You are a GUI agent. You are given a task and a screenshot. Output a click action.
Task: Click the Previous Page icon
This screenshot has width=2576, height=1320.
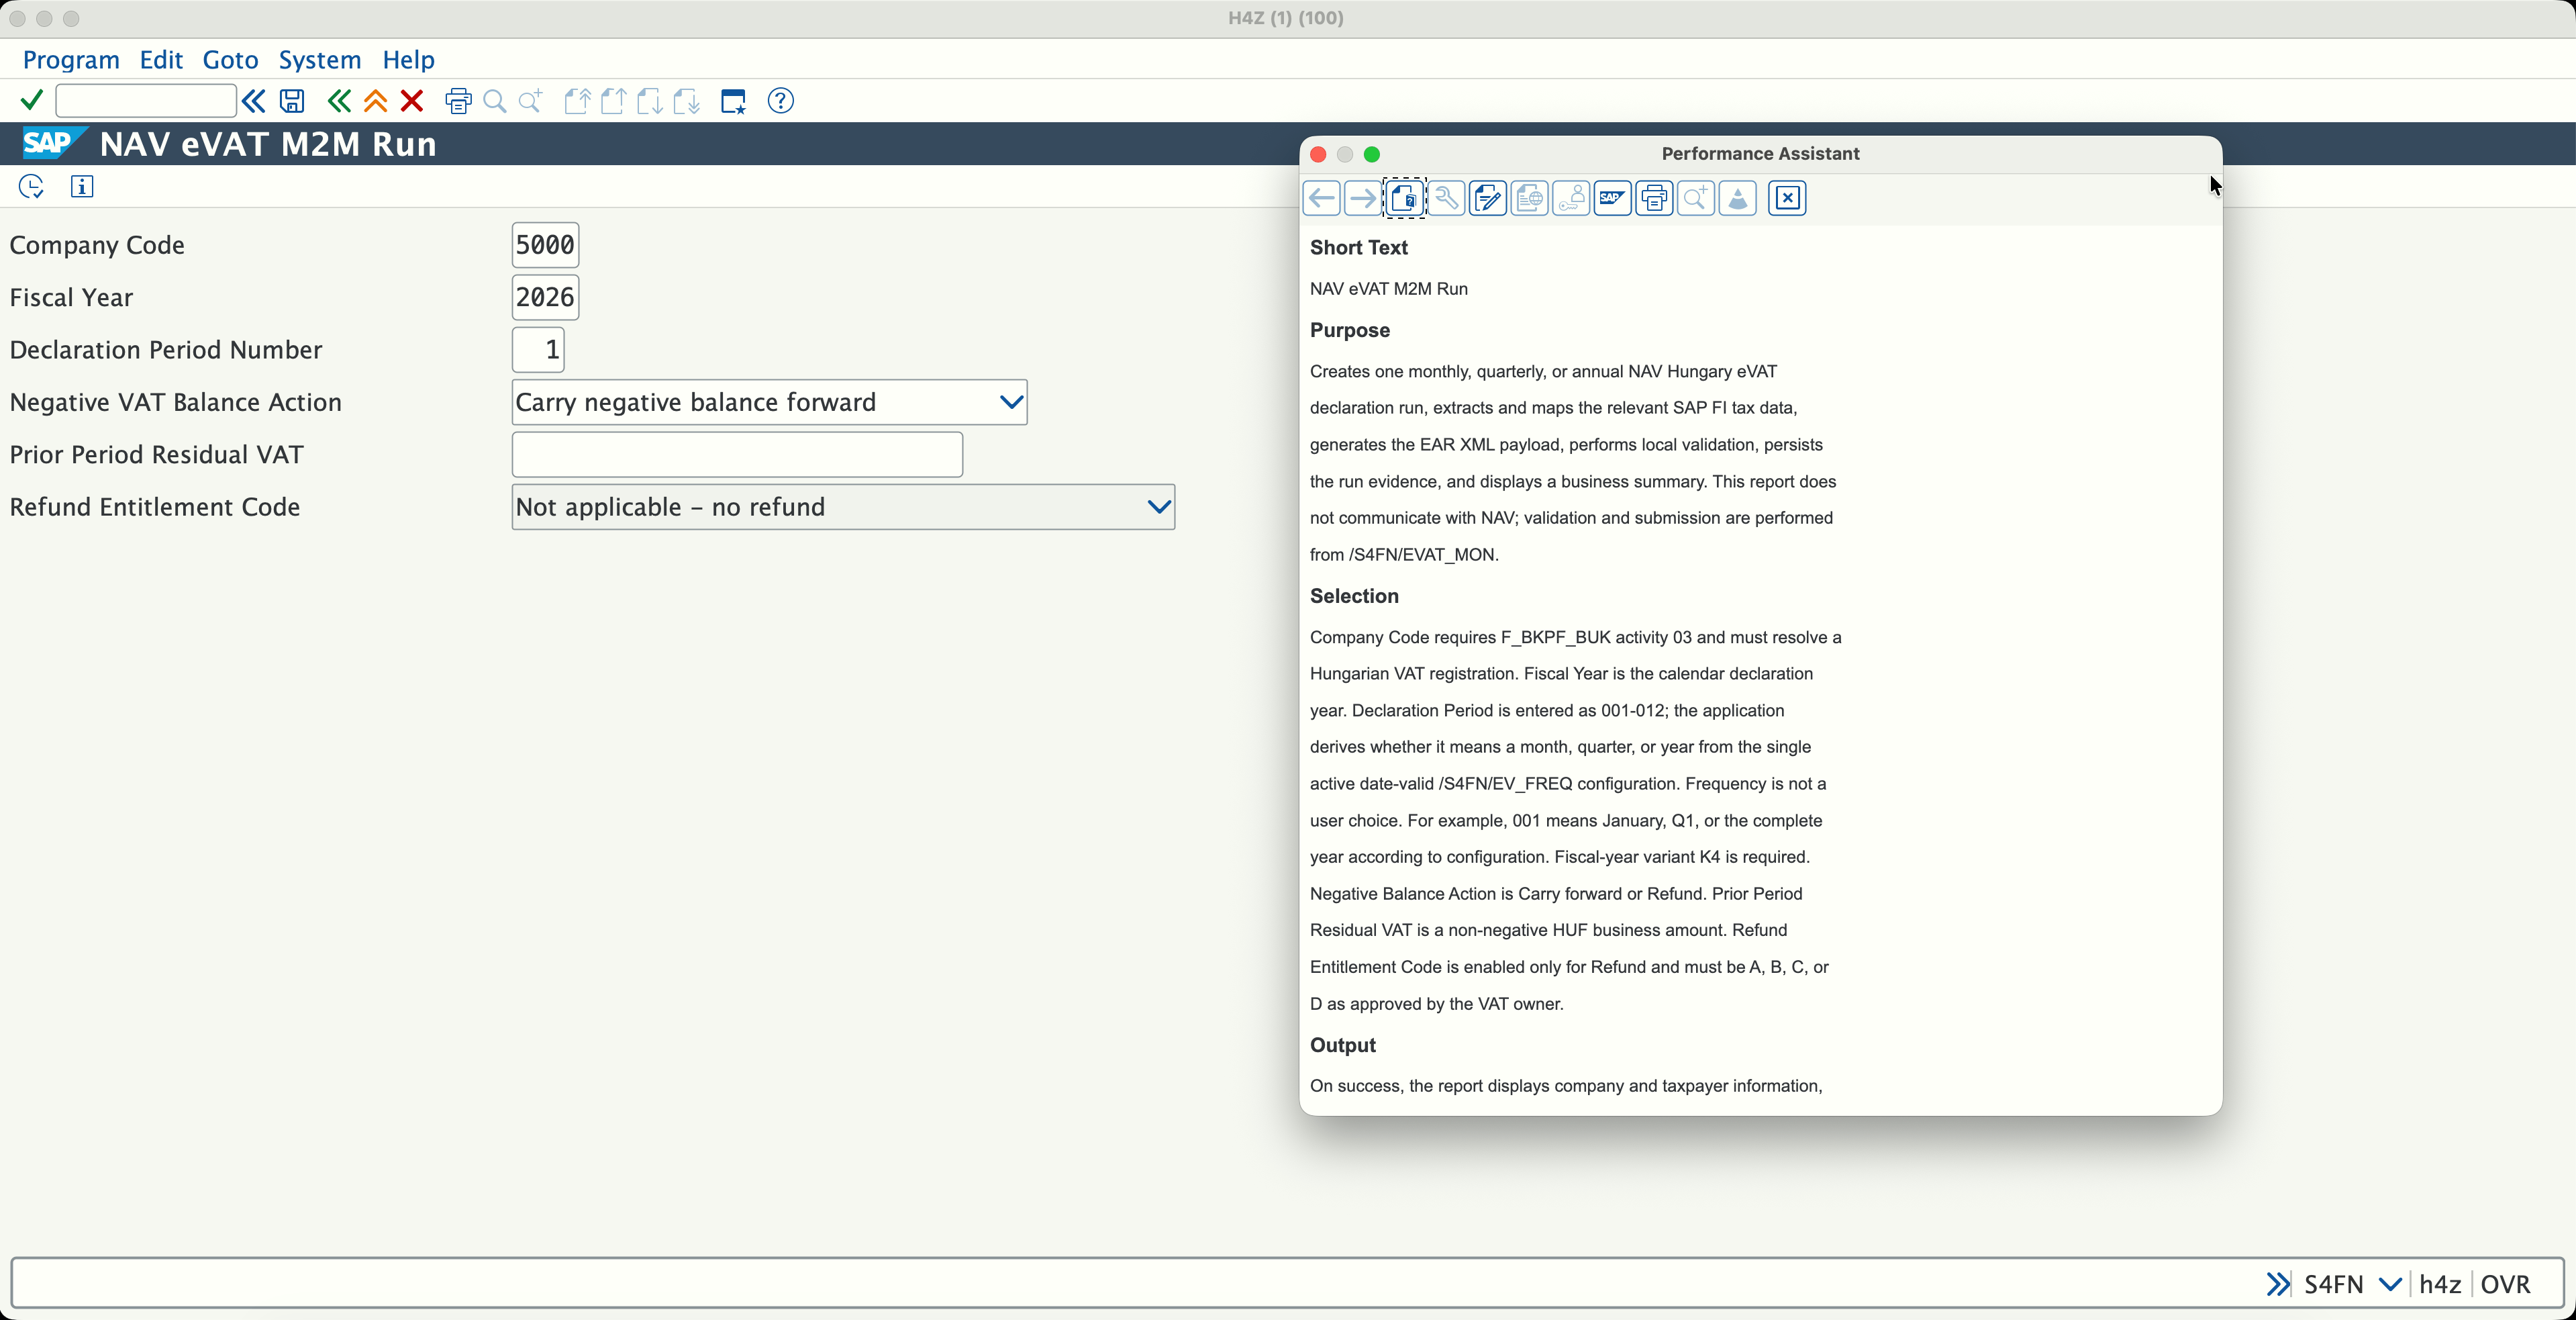click(x=614, y=100)
